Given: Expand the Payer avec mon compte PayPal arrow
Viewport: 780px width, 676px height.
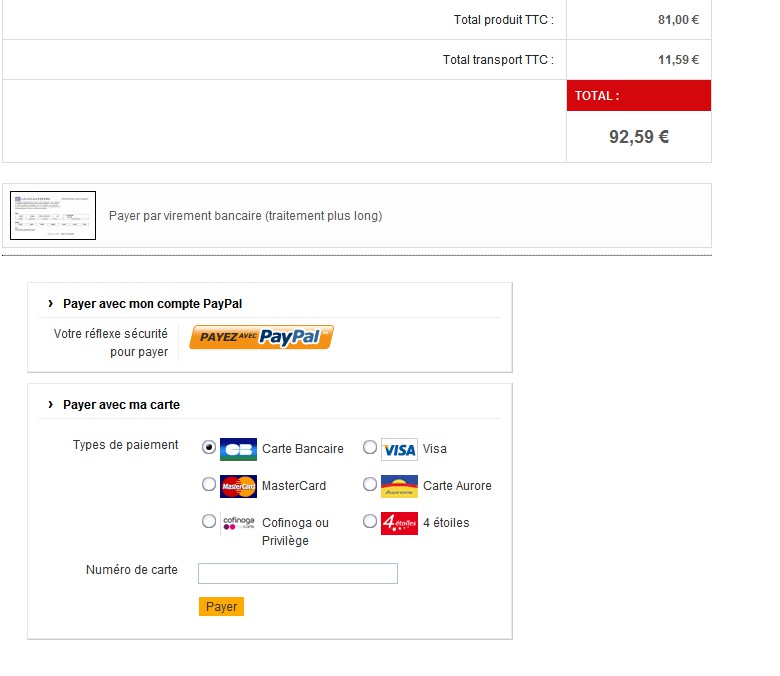Looking at the screenshot, I should pos(50,303).
